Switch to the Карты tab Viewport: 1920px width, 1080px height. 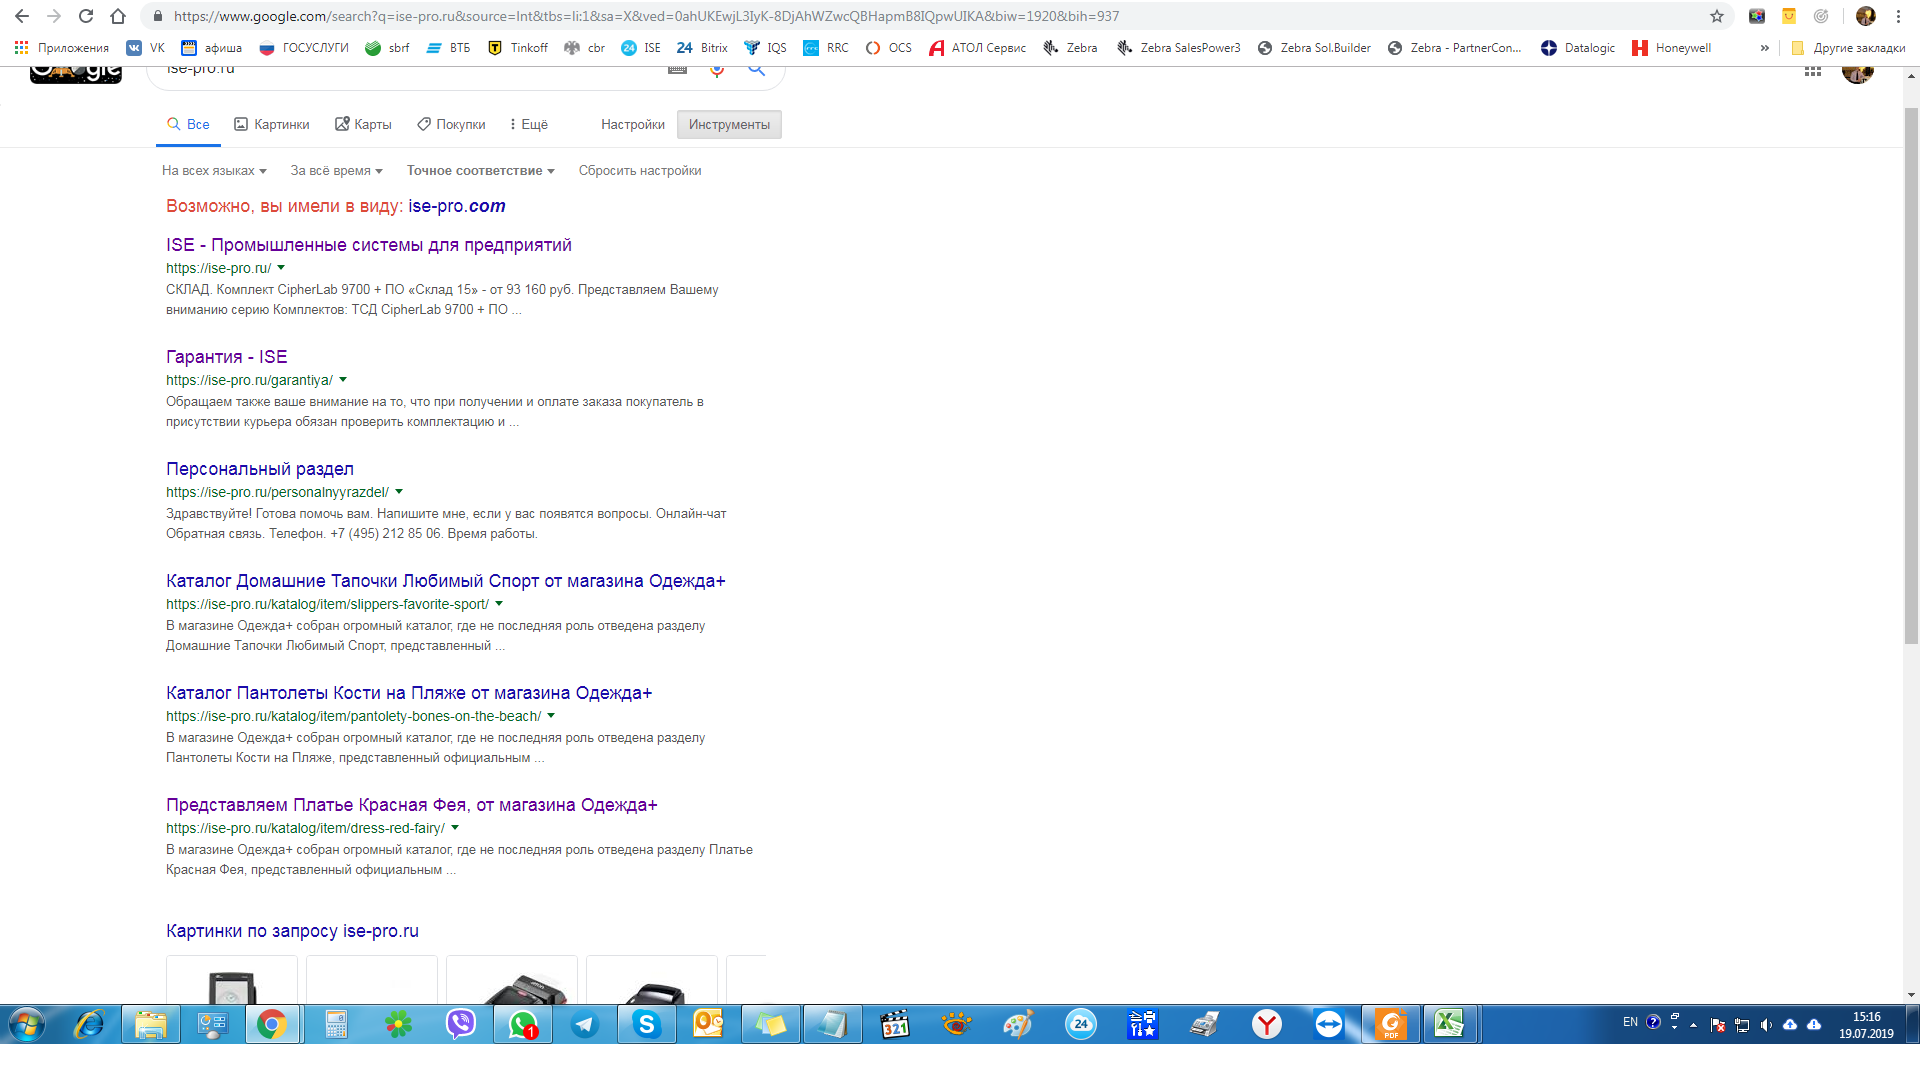click(x=363, y=124)
